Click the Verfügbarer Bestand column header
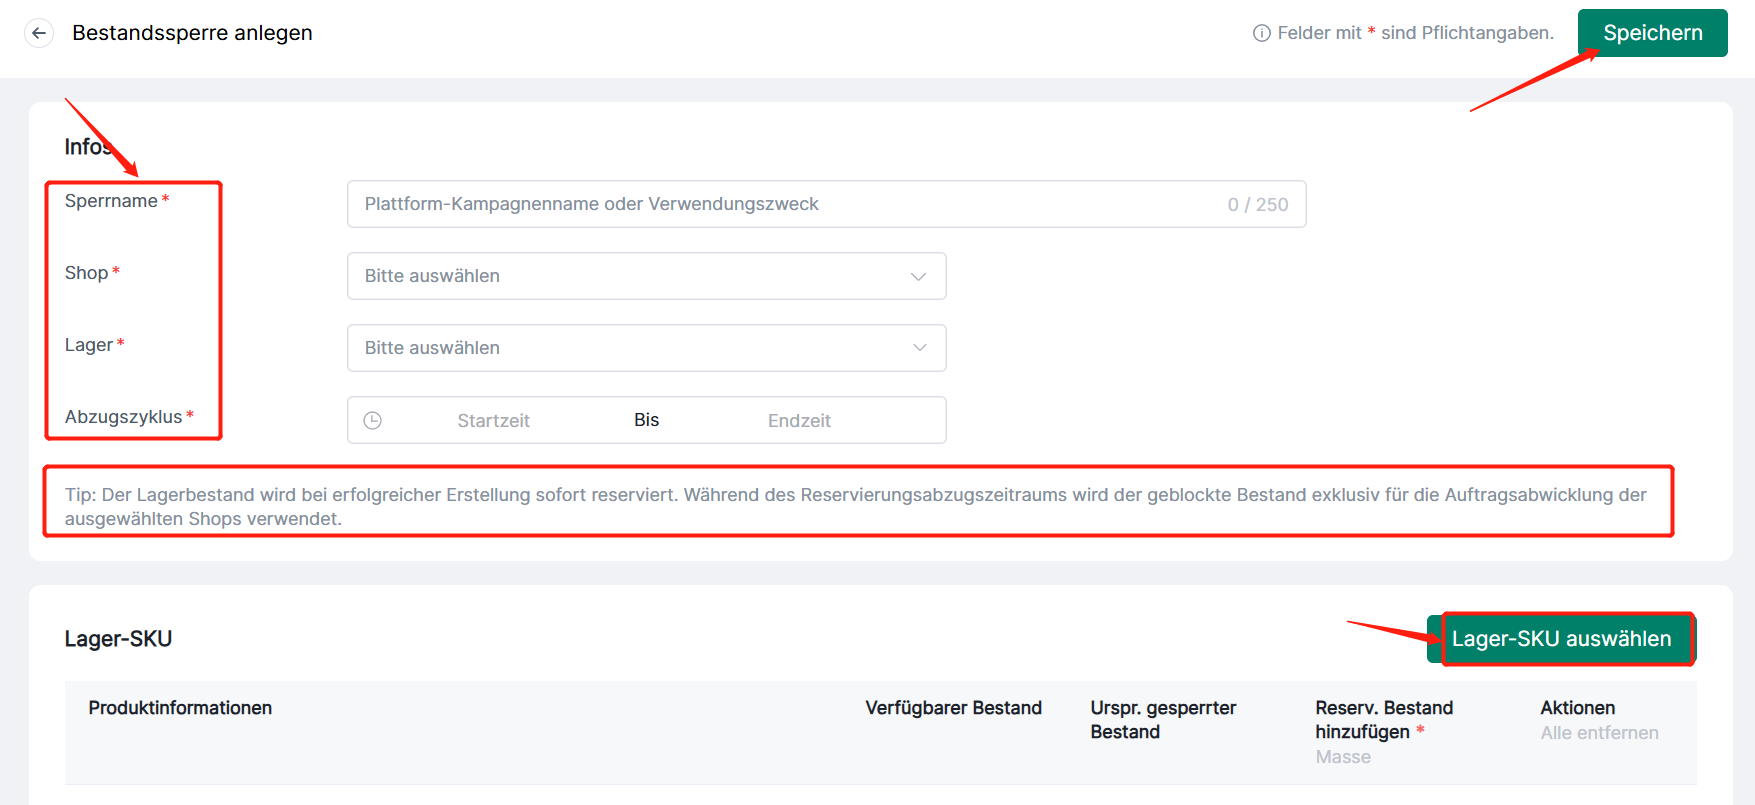 953,708
